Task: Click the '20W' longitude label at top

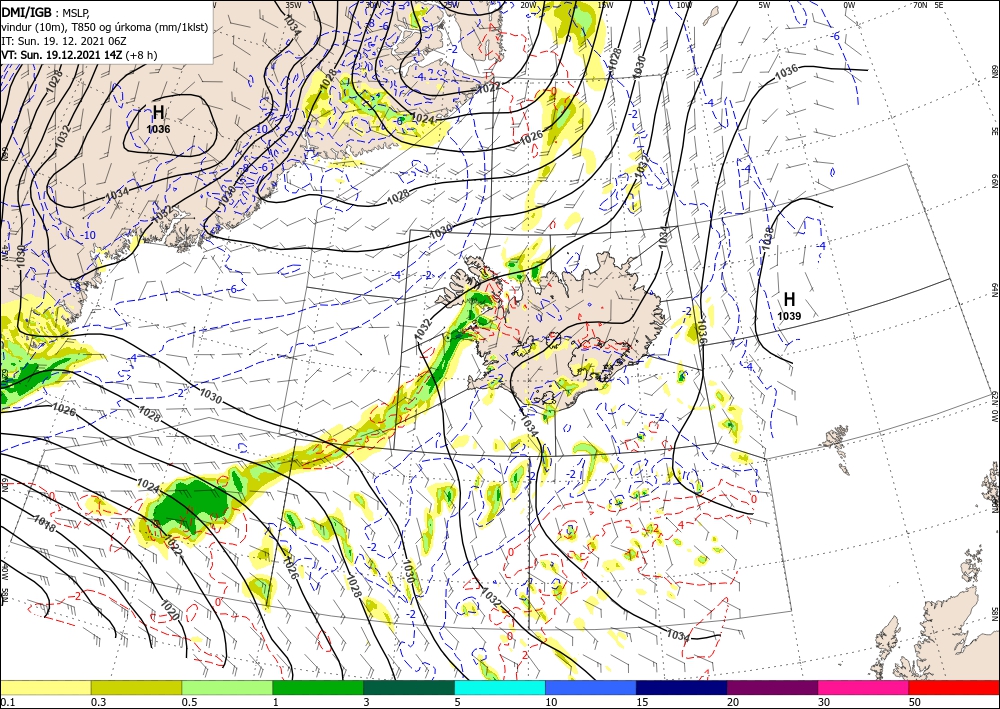Action: [x=528, y=4]
